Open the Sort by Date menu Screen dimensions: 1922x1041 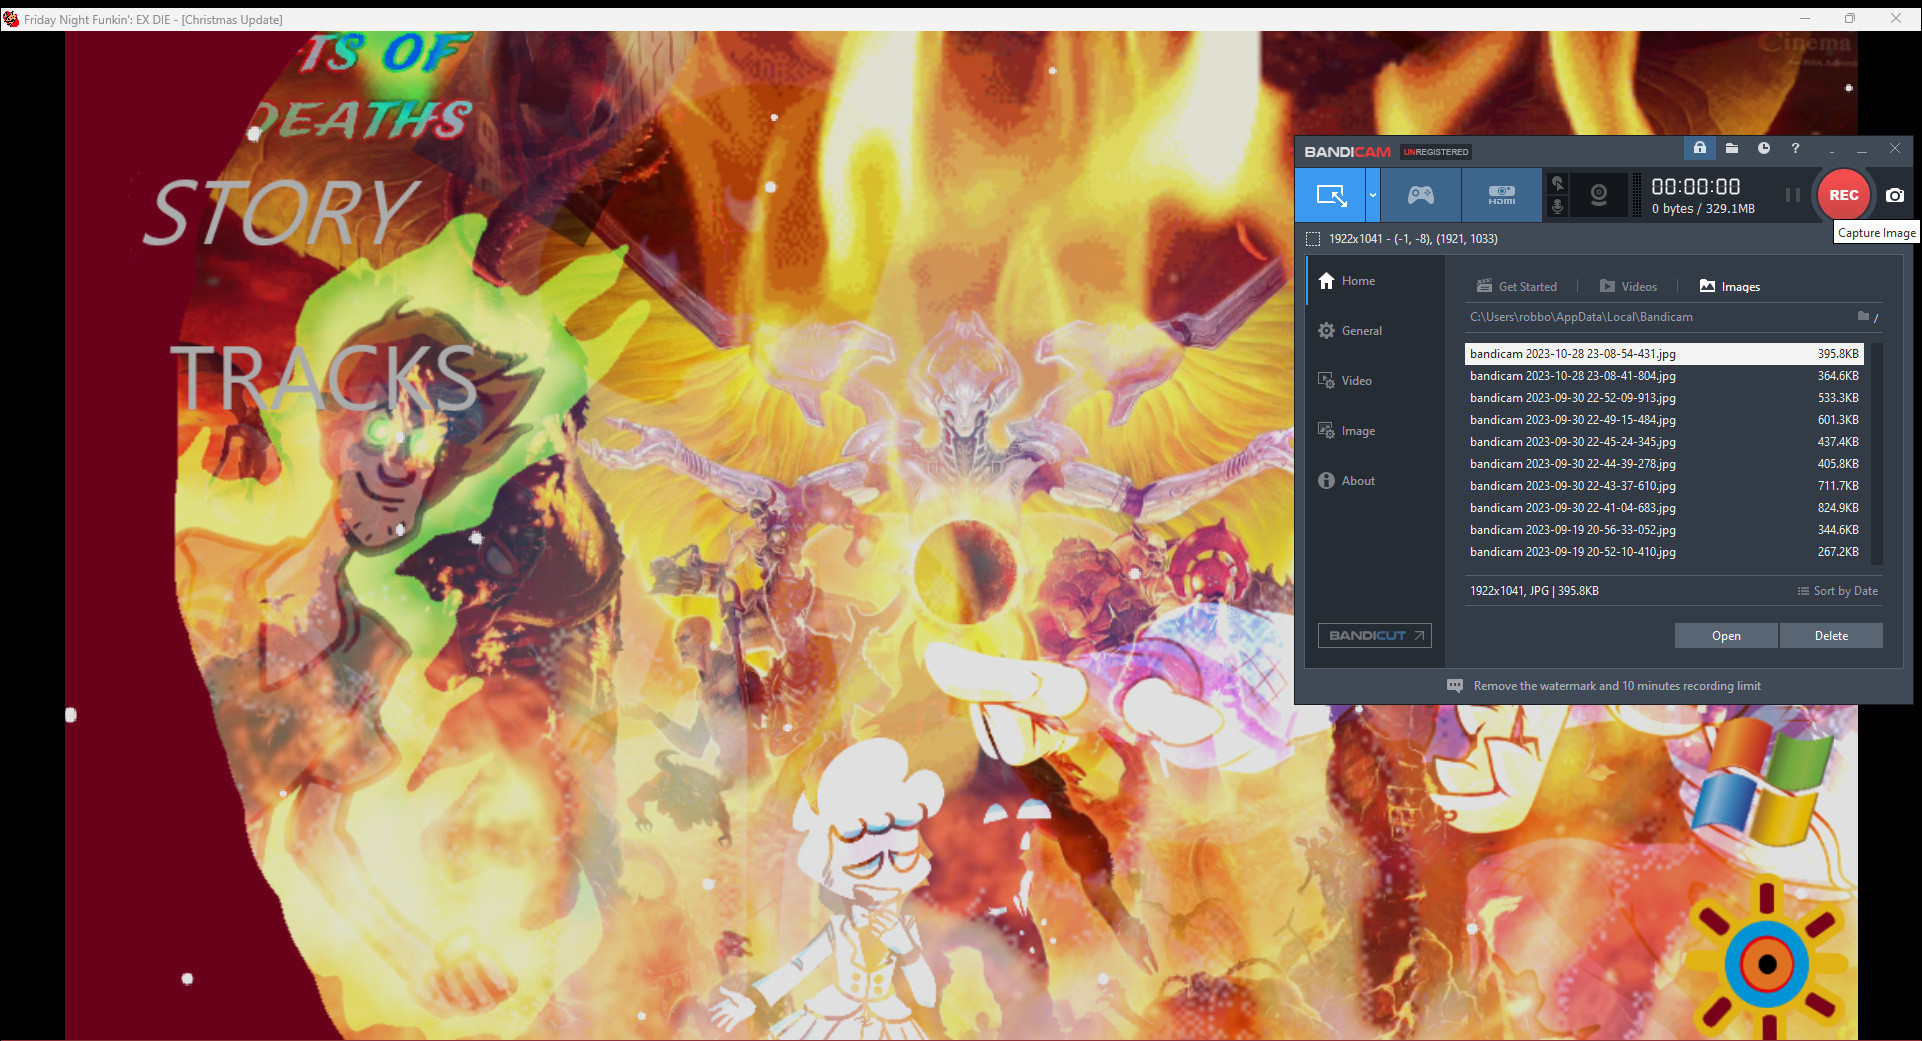tap(1838, 591)
